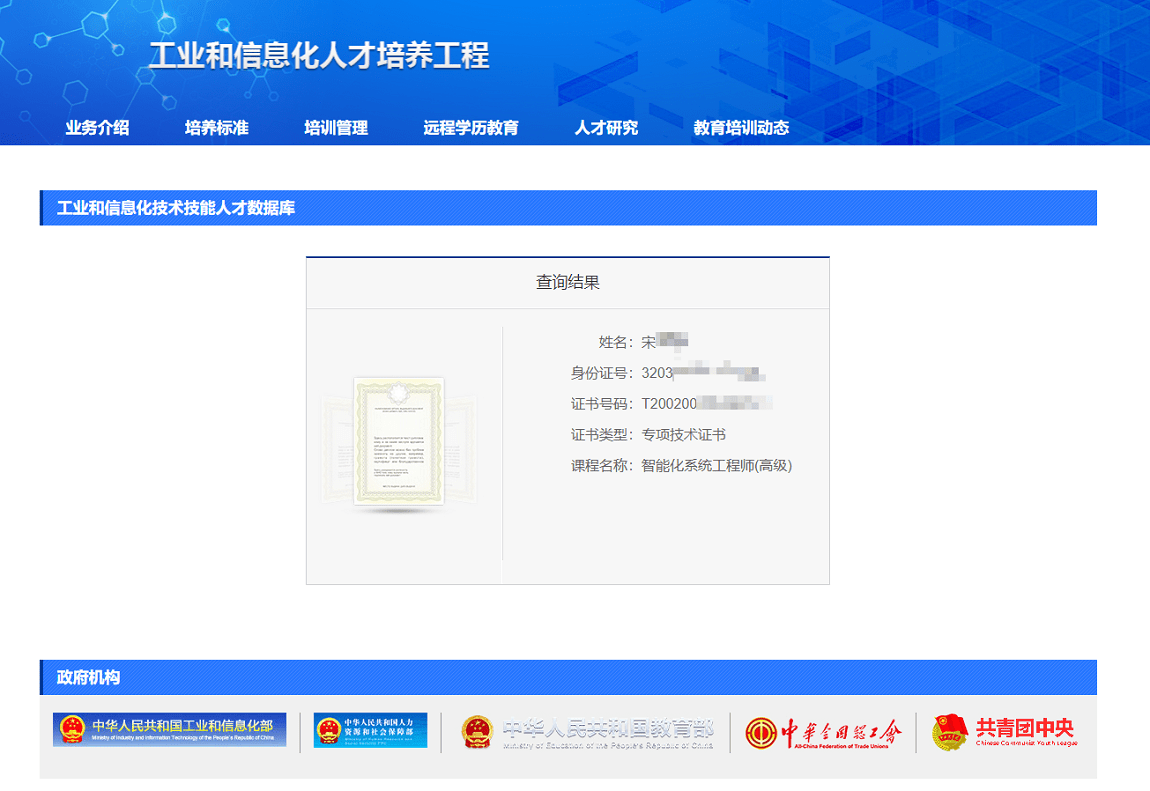Image resolution: width=1150 pixels, height=791 pixels.
Task: Click the 查询结果 results header
Action: [566, 281]
